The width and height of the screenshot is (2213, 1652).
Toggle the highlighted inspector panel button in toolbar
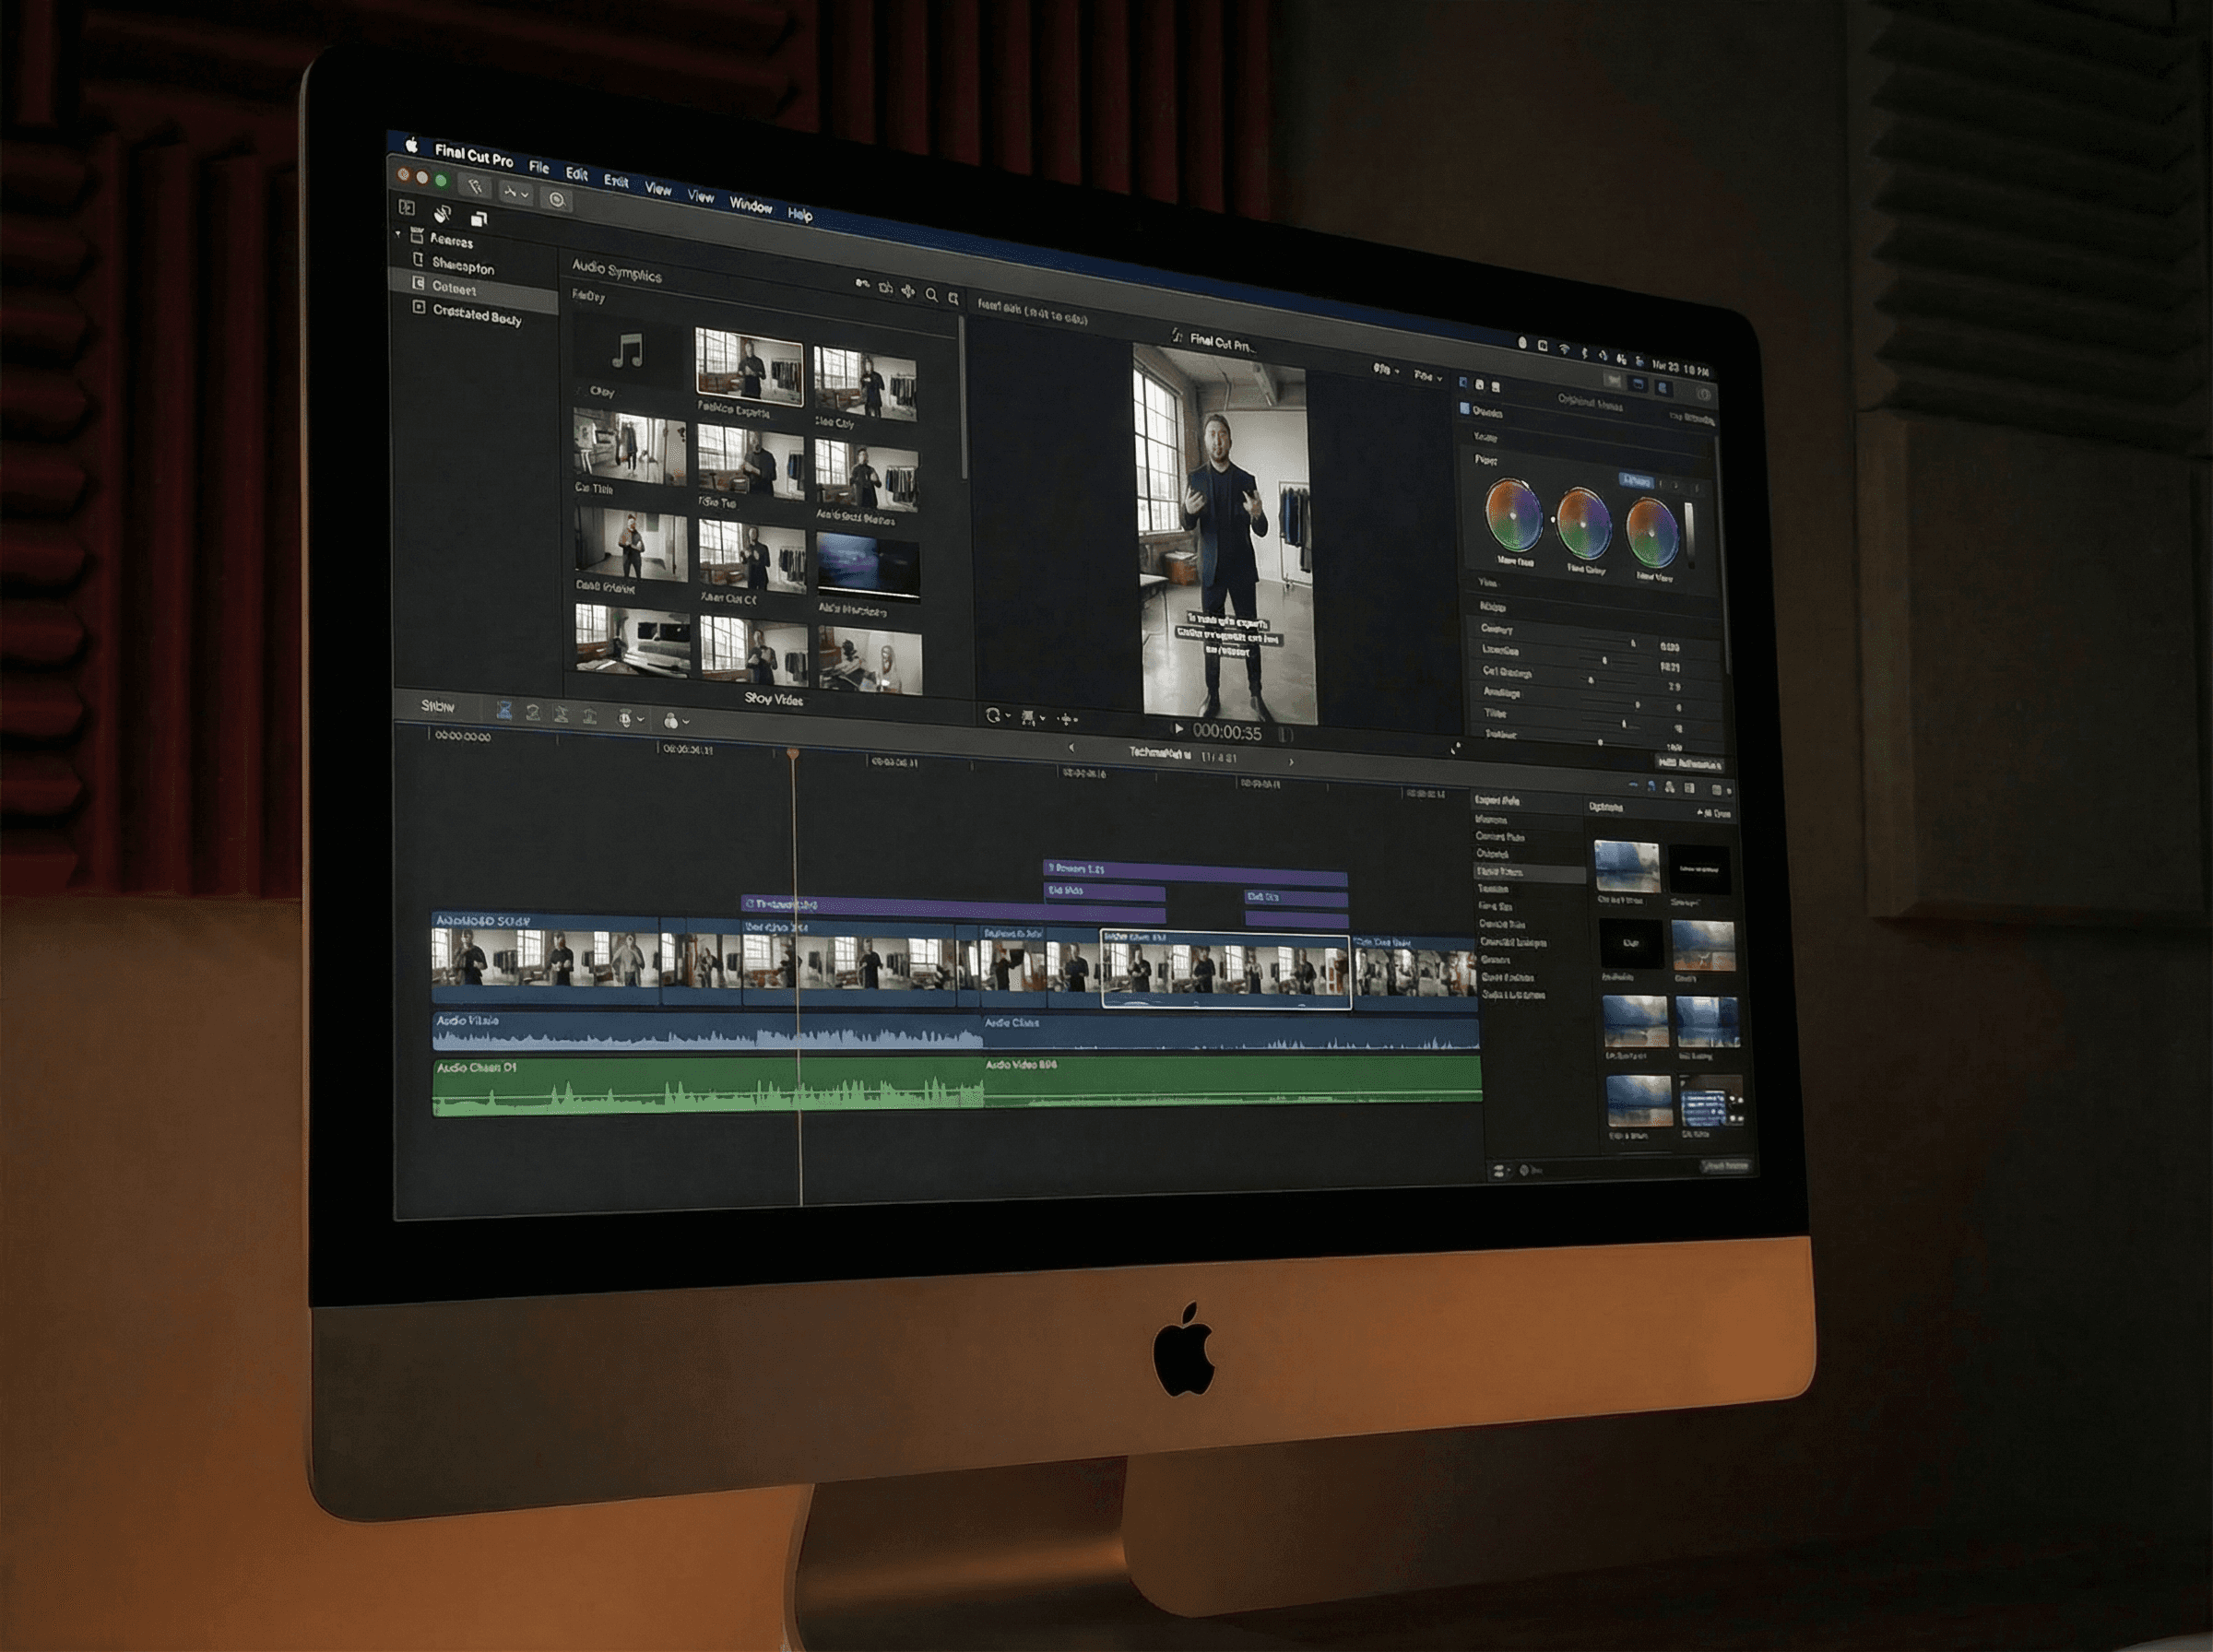click(x=1663, y=388)
